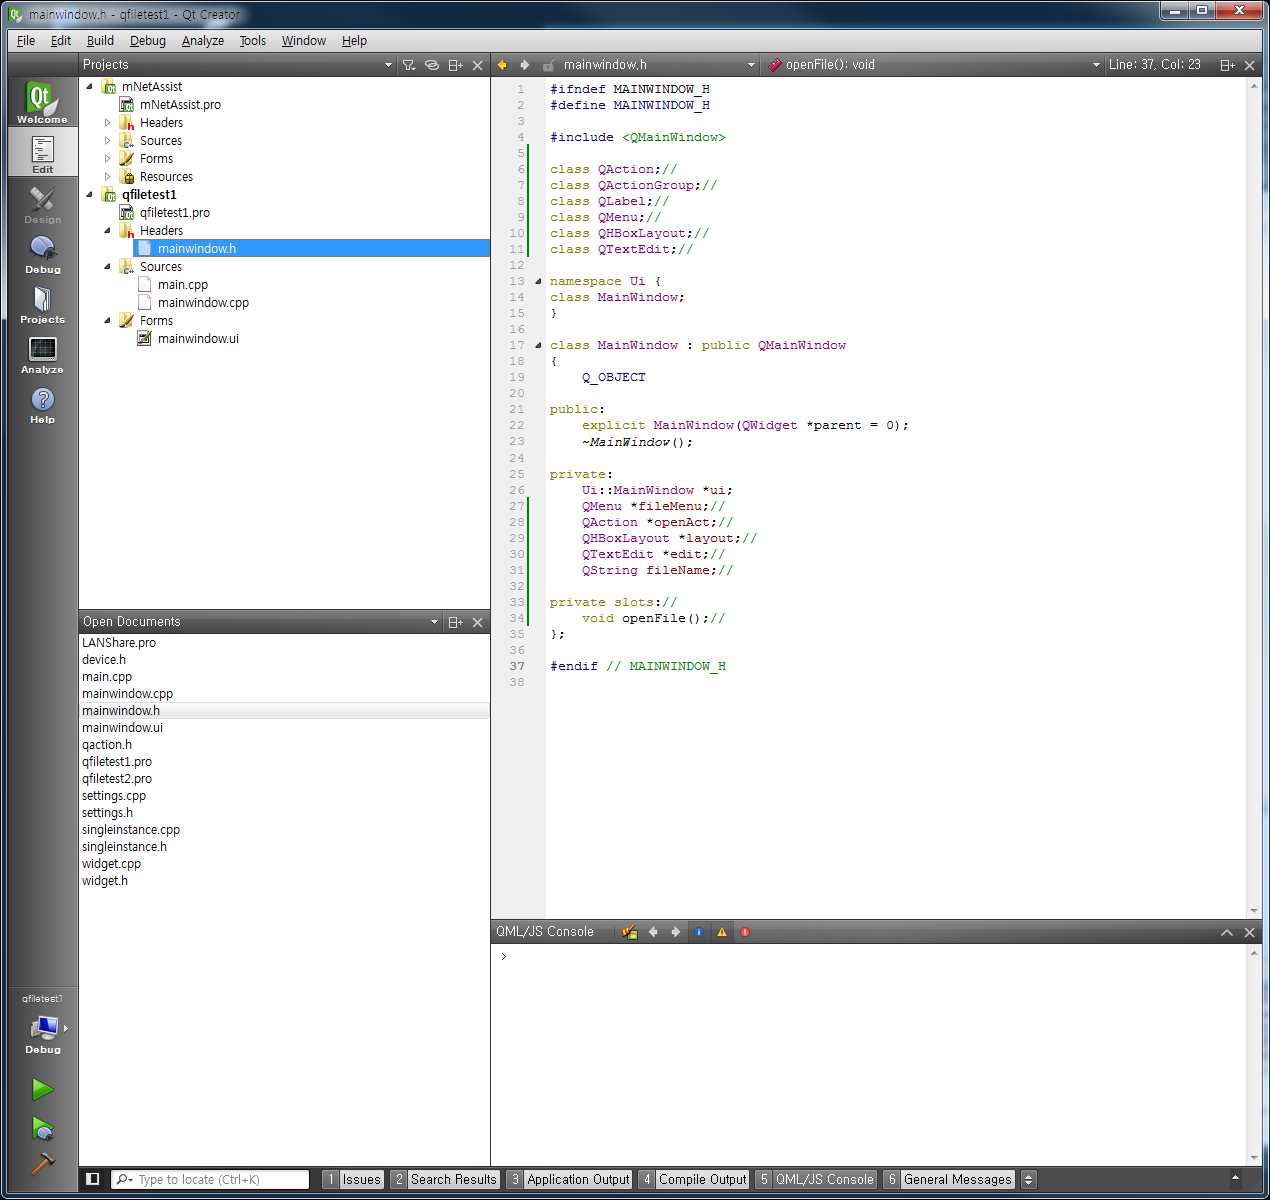Image resolution: width=1270 pixels, height=1200 pixels.
Task: Expand Headers under mNetAssist
Action: (108, 123)
